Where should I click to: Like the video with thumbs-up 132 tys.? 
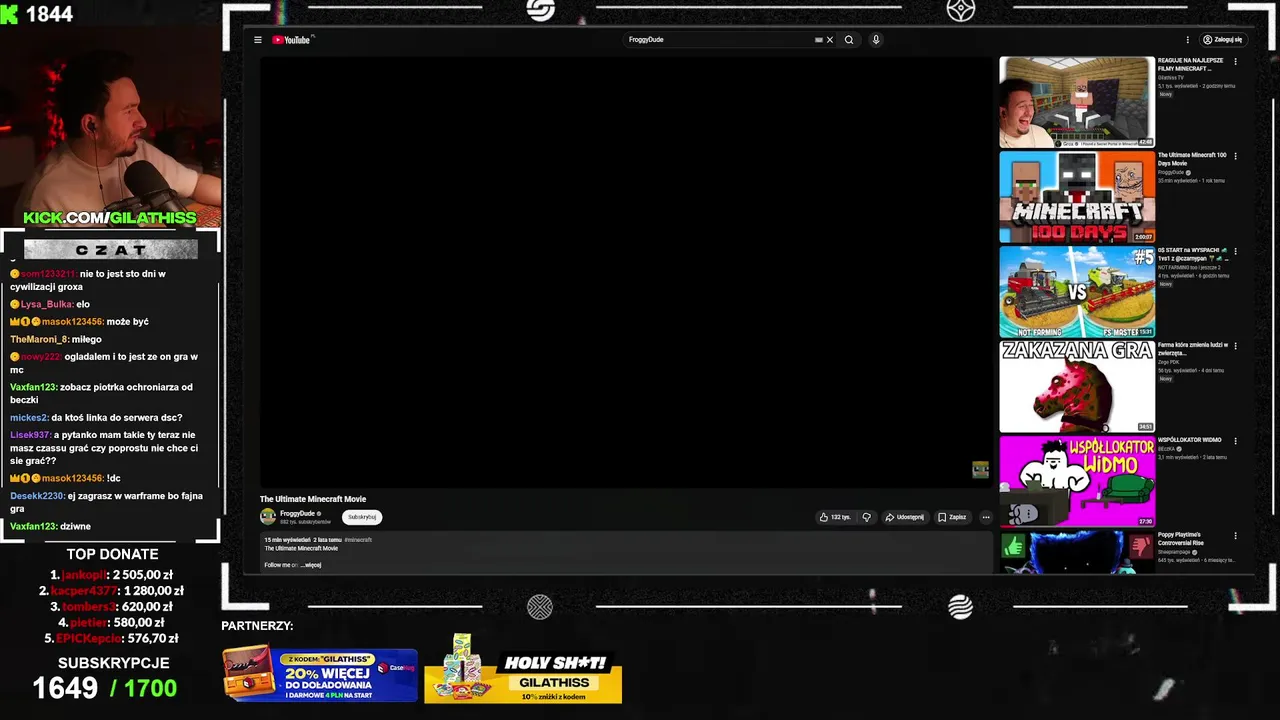pos(835,517)
